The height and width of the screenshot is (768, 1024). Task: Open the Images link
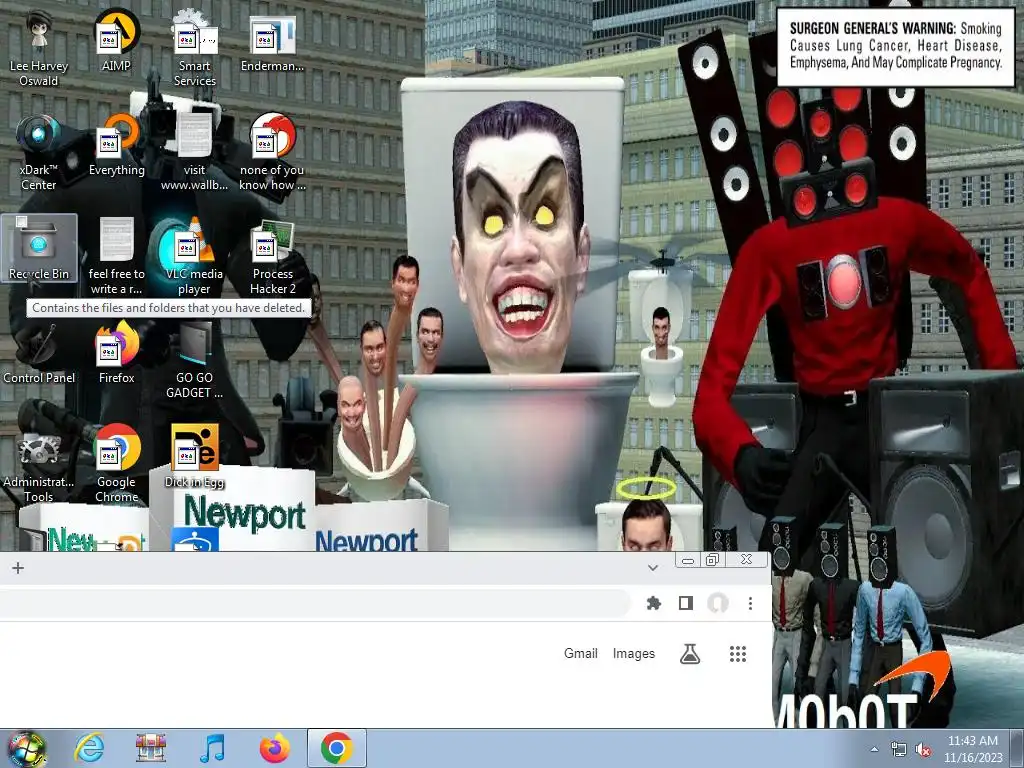pos(633,654)
